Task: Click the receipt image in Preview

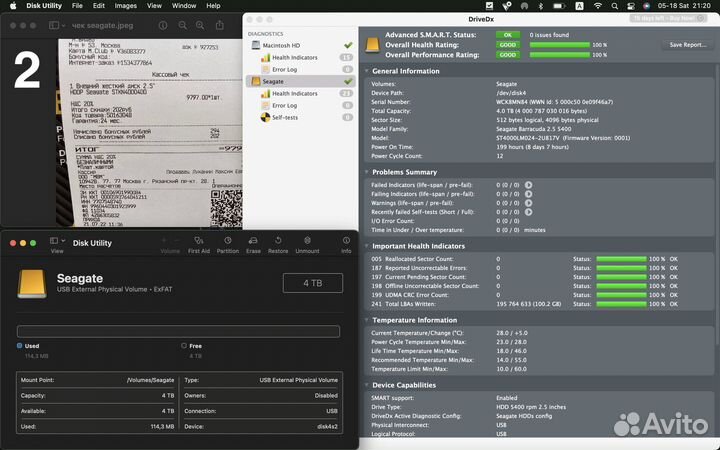Action: [x=149, y=133]
